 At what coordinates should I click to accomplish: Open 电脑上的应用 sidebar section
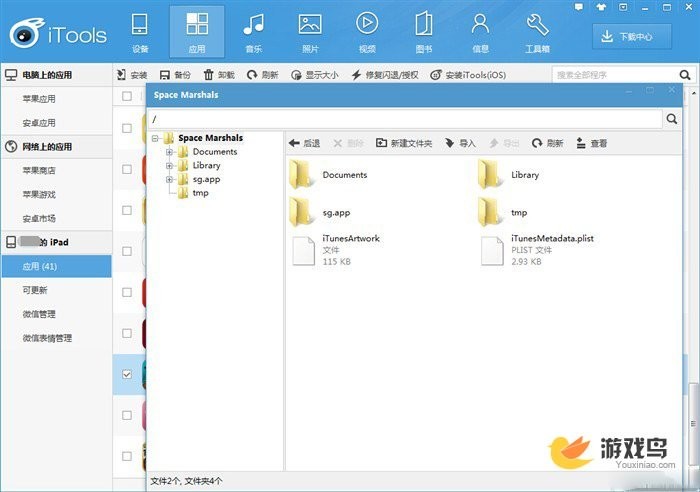pos(57,75)
